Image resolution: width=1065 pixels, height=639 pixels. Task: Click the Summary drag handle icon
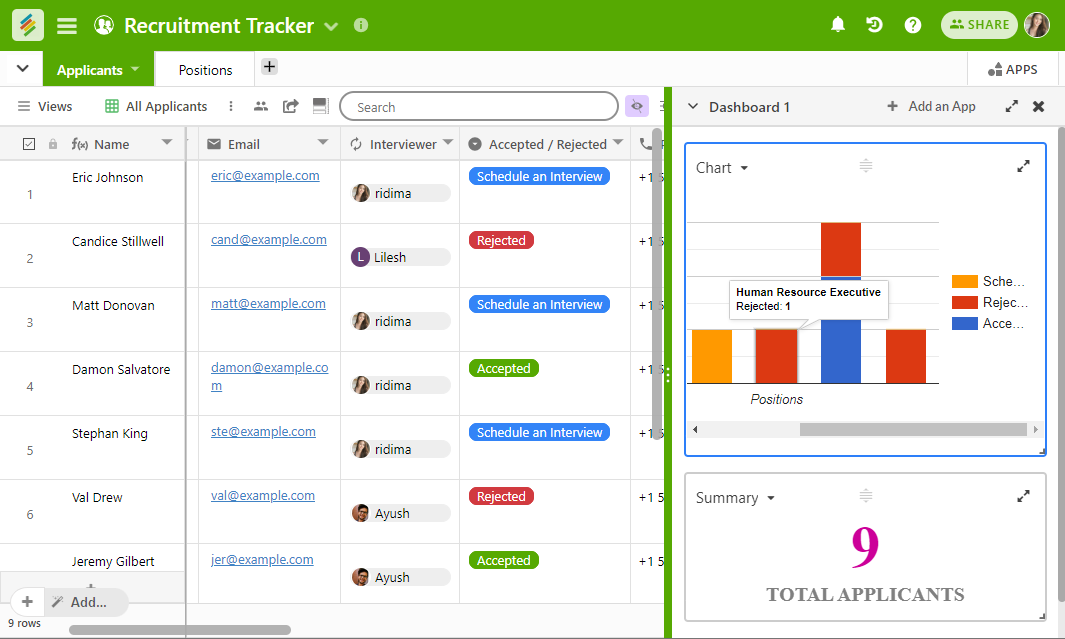(x=865, y=495)
